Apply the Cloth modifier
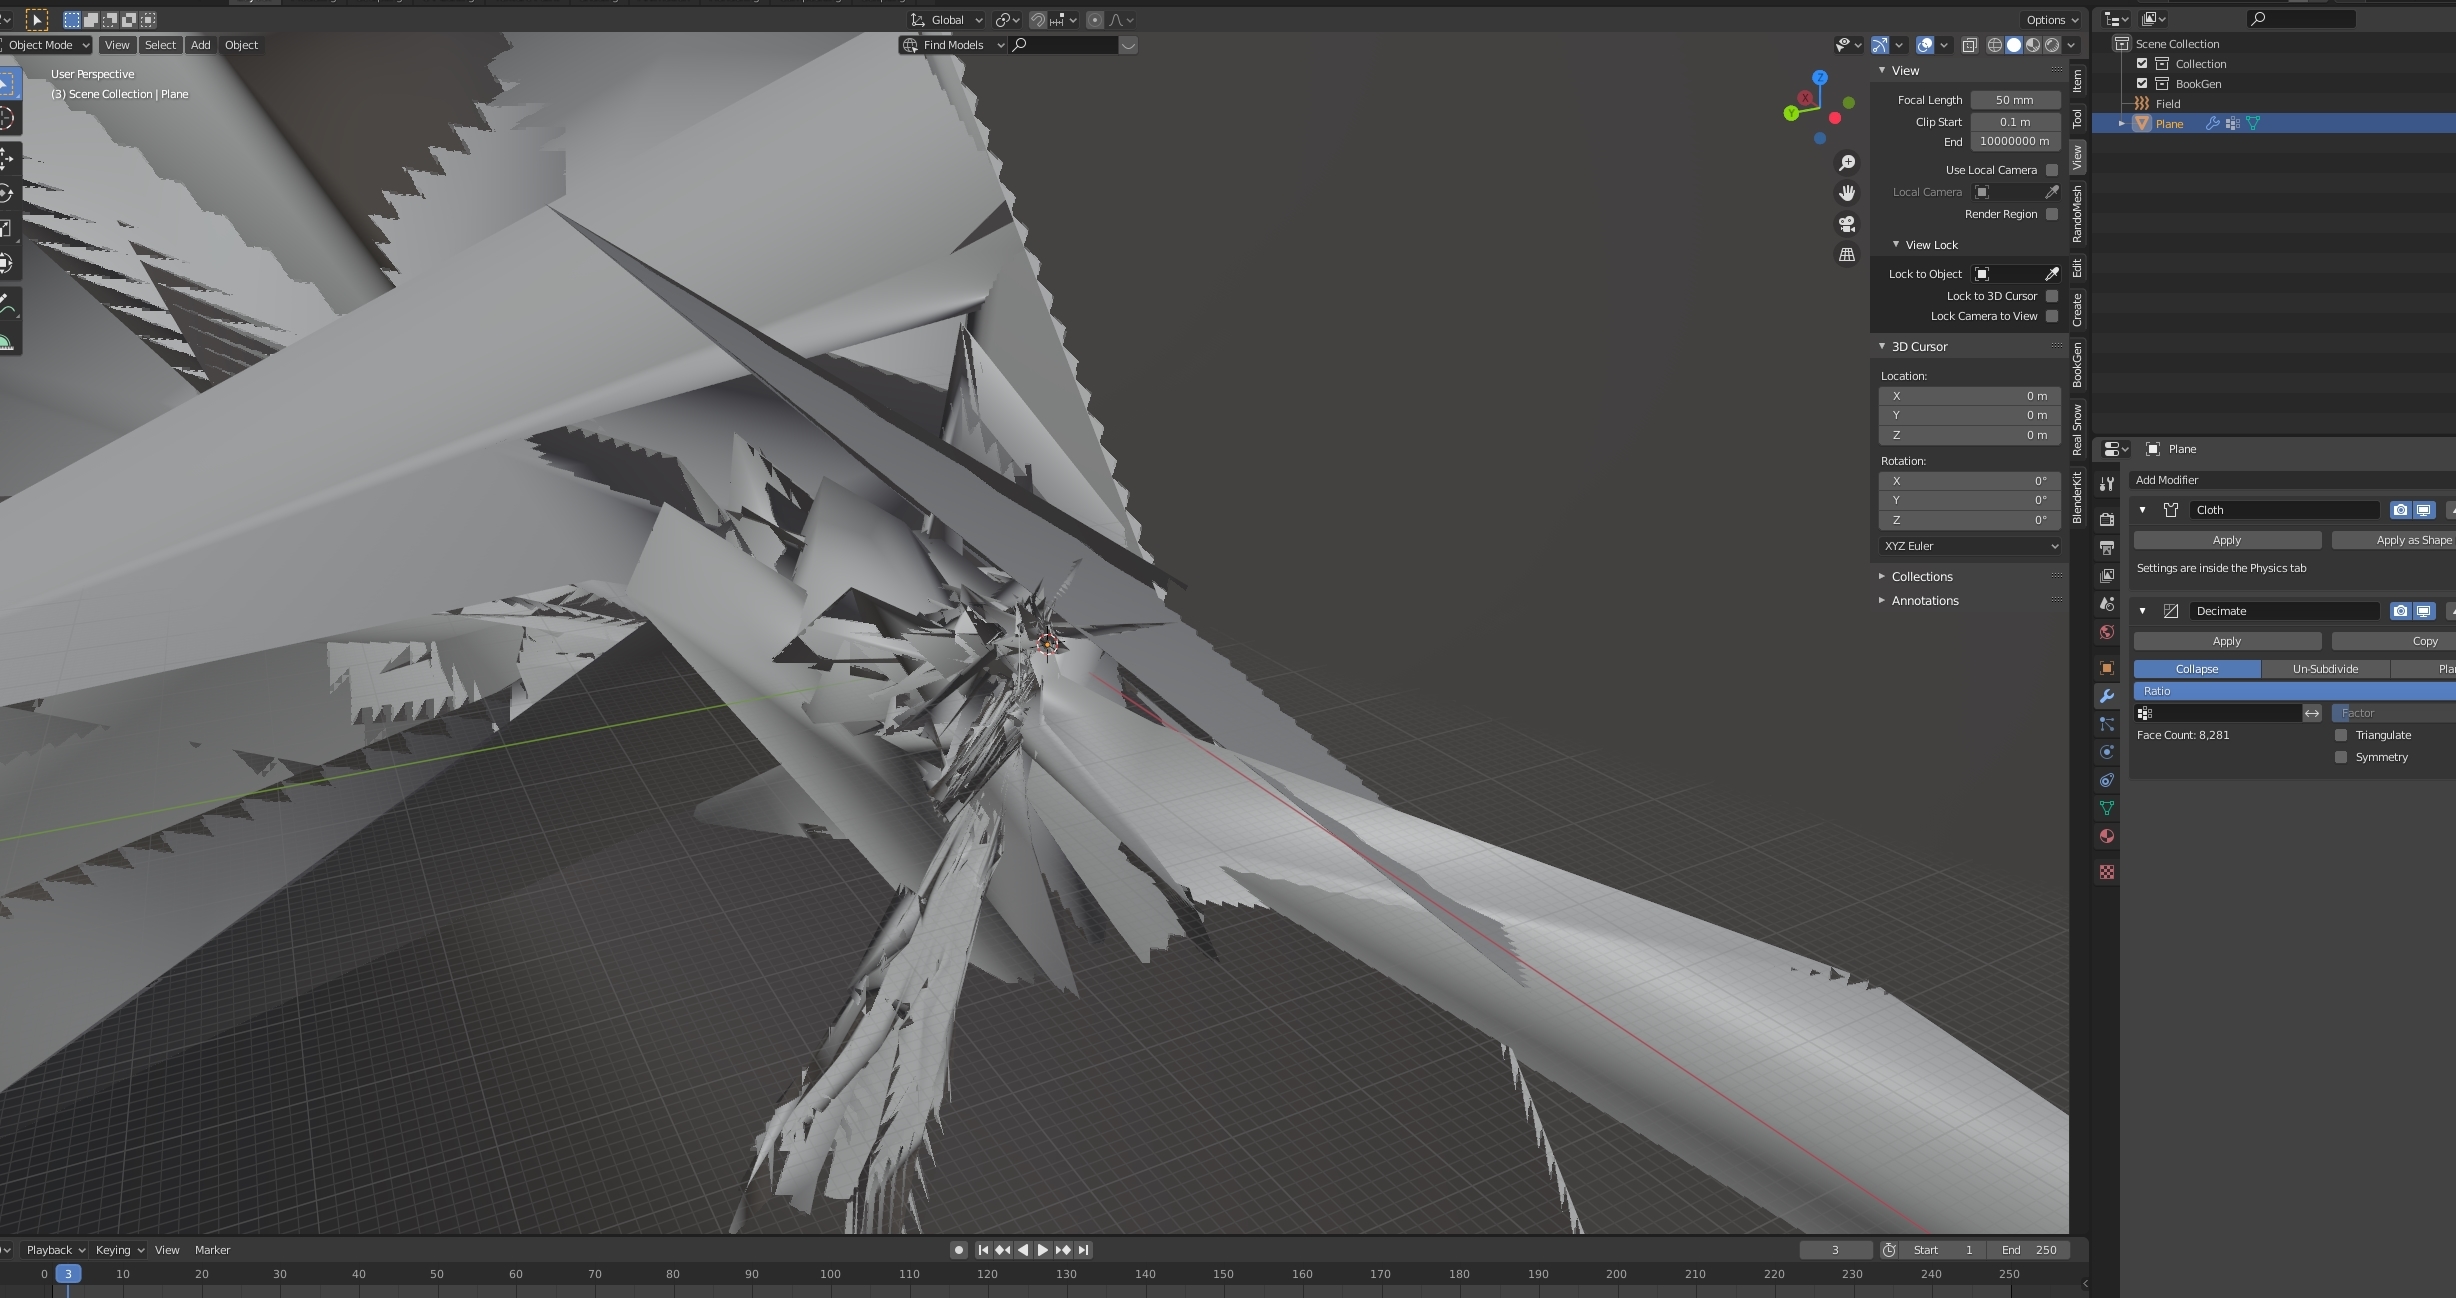 pyautogui.click(x=2226, y=540)
